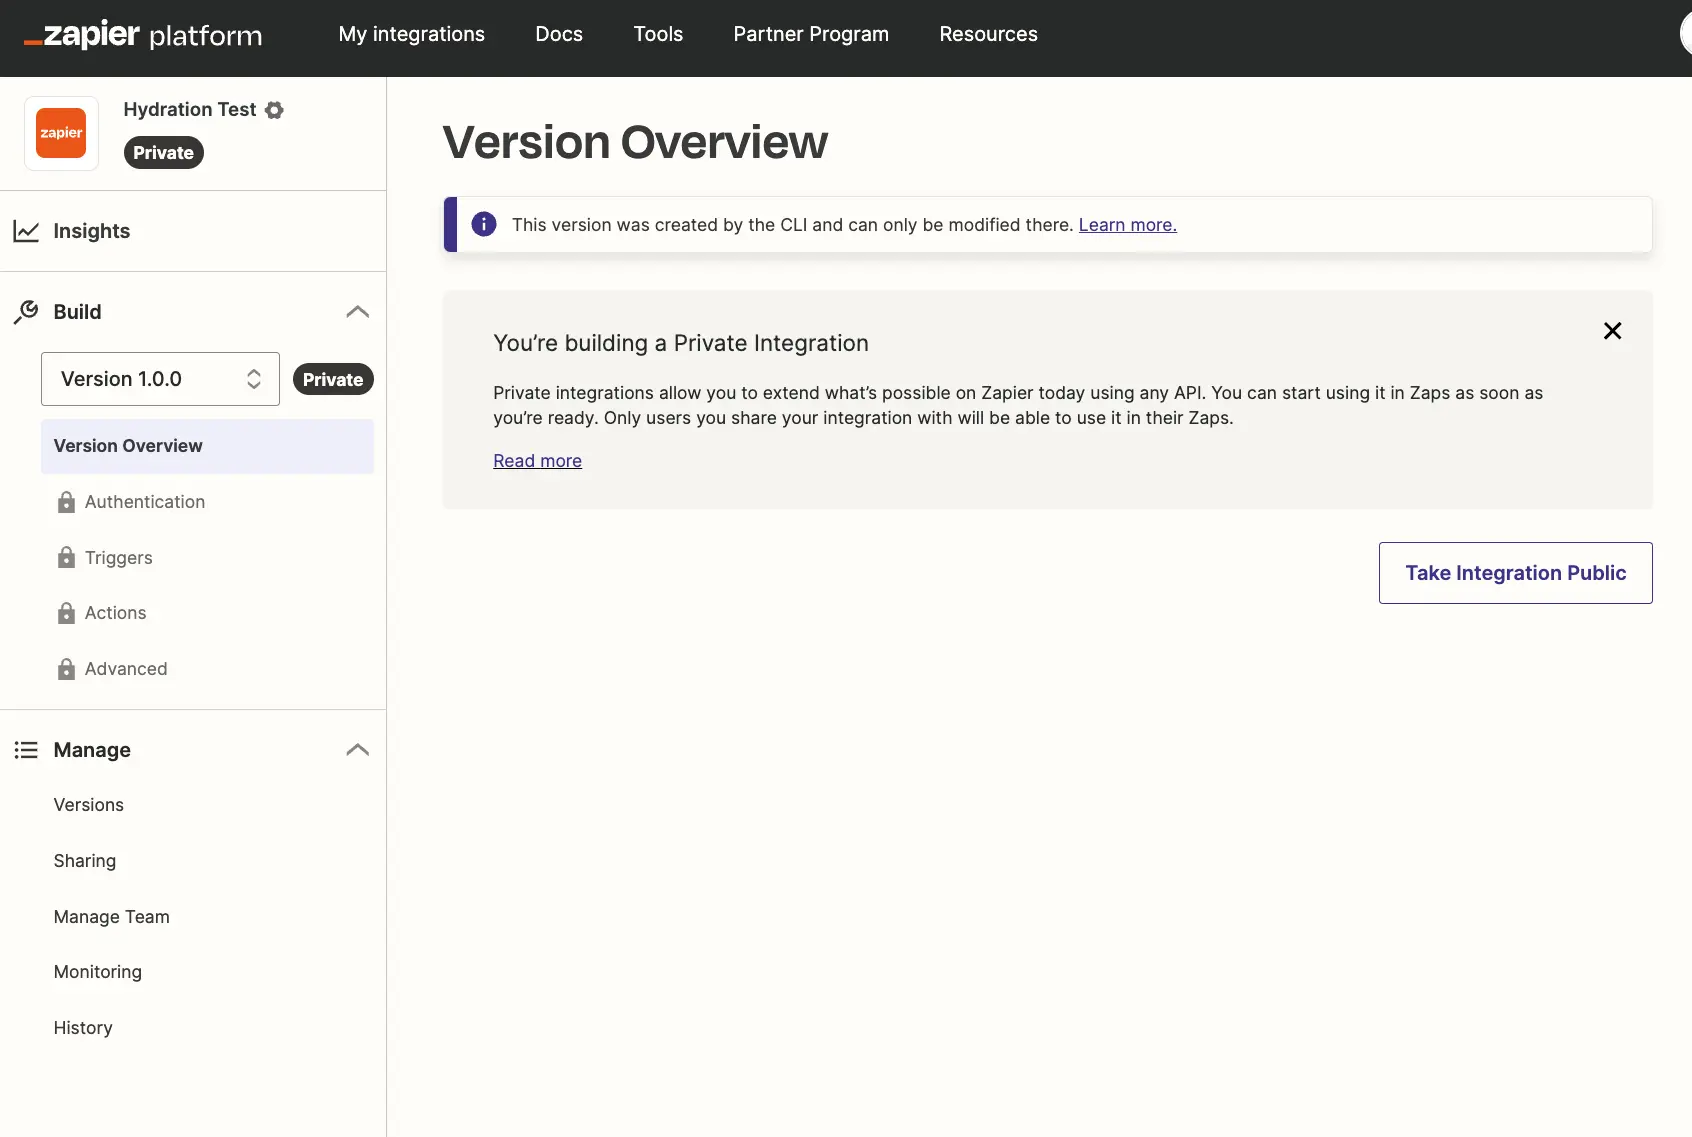Open Sharing under Manage

coord(85,861)
